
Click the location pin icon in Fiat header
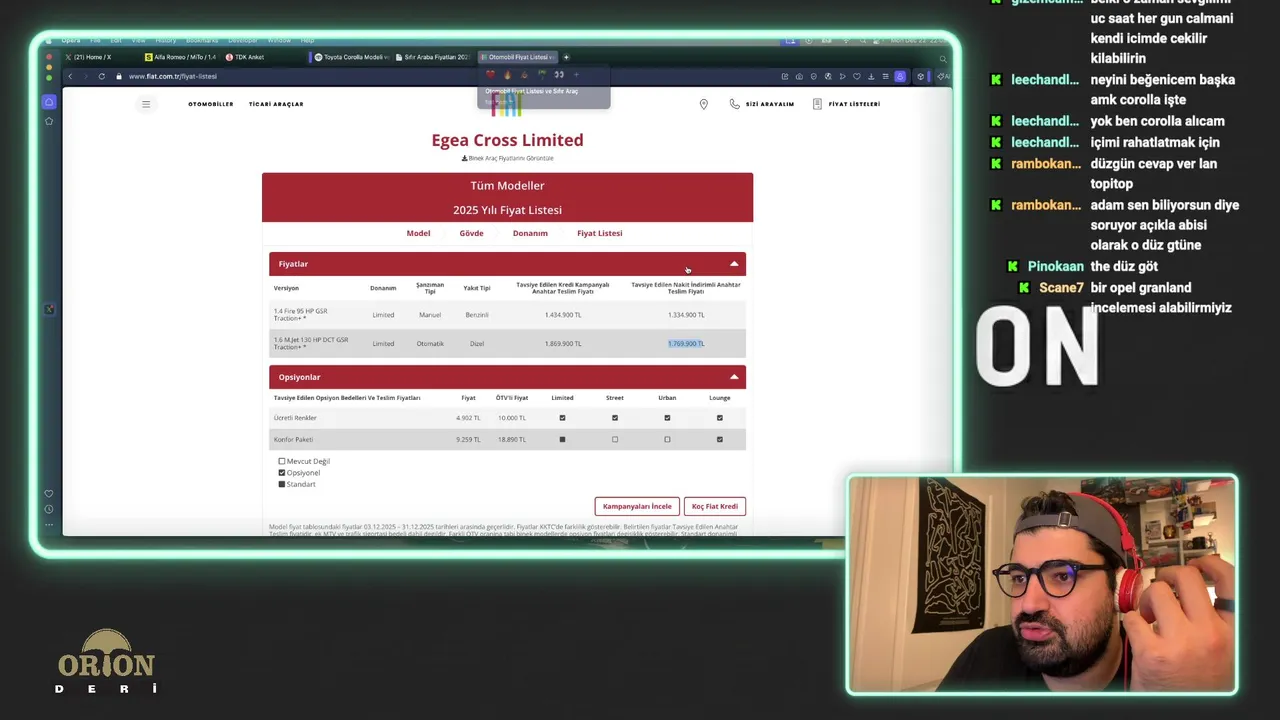pyautogui.click(x=703, y=104)
